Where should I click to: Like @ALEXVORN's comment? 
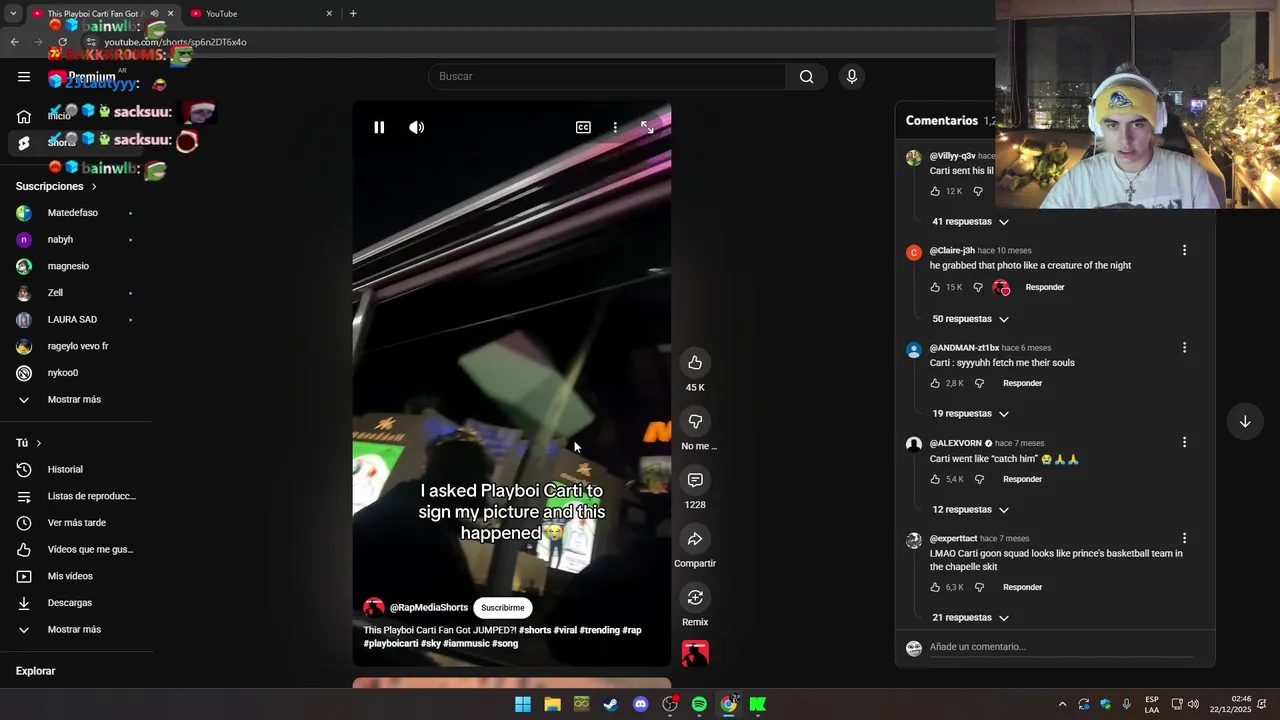[x=935, y=479]
